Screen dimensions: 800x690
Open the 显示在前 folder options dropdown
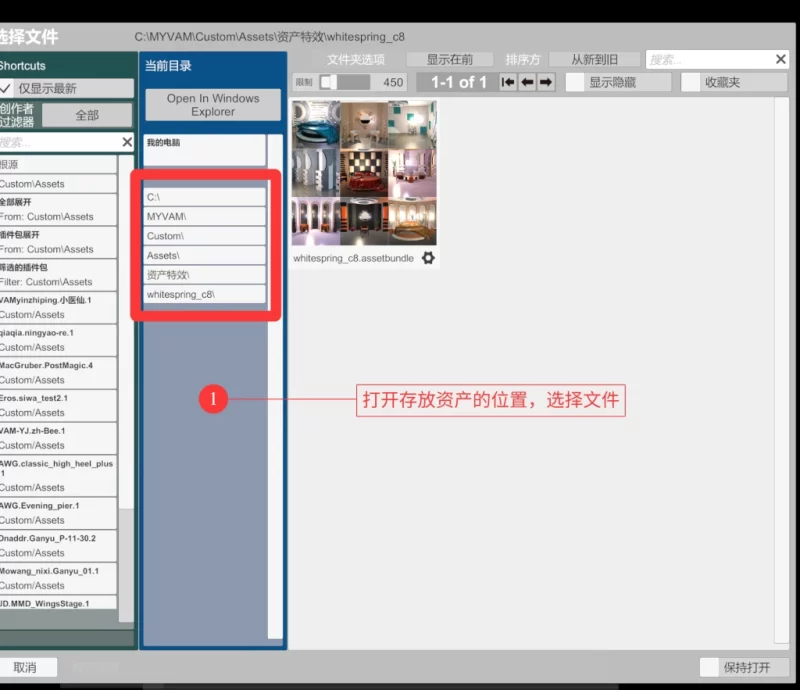click(449, 60)
